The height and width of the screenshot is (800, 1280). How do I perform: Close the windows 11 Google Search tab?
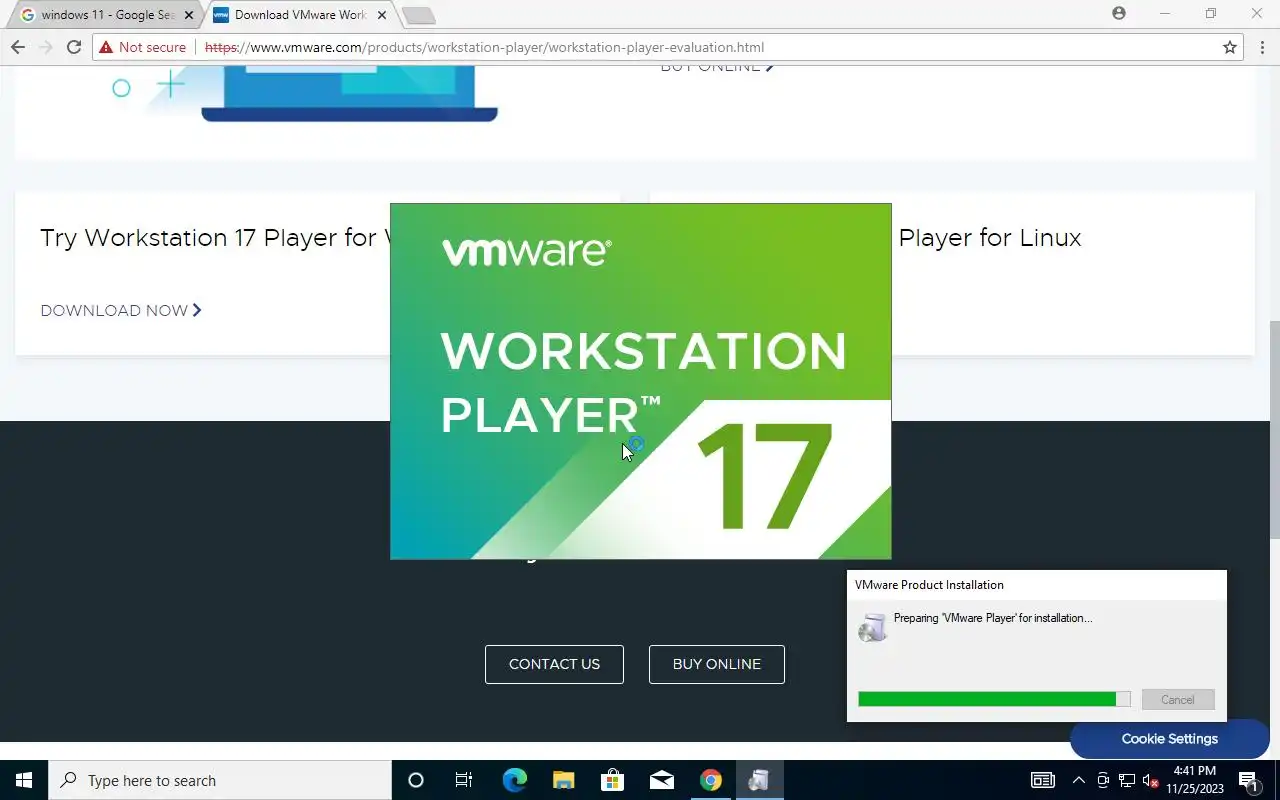tap(189, 15)
